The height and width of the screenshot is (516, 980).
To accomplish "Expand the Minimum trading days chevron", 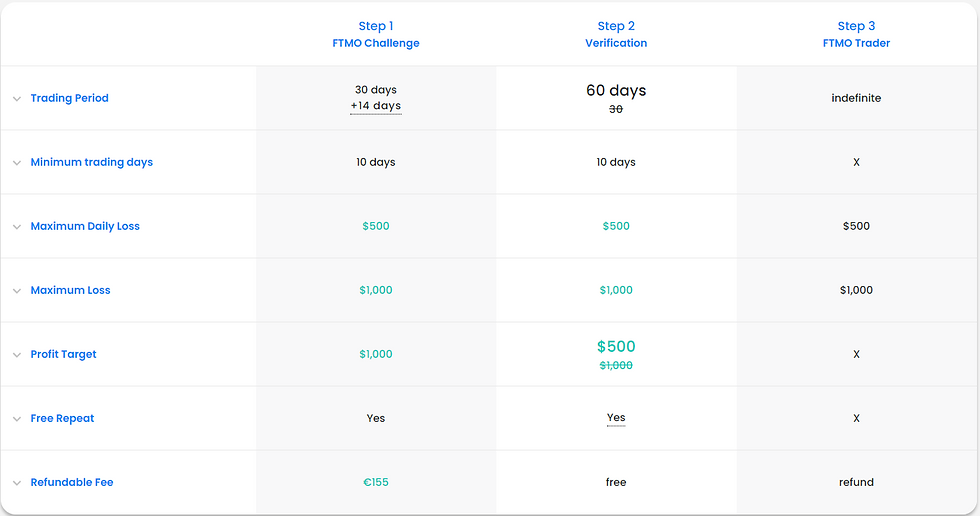I will tap(17, 163).
